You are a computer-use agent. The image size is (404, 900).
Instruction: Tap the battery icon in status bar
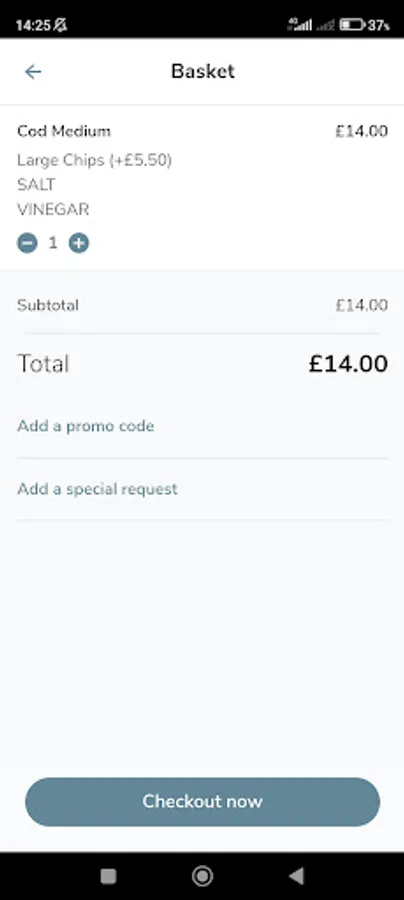click(352, 25)
